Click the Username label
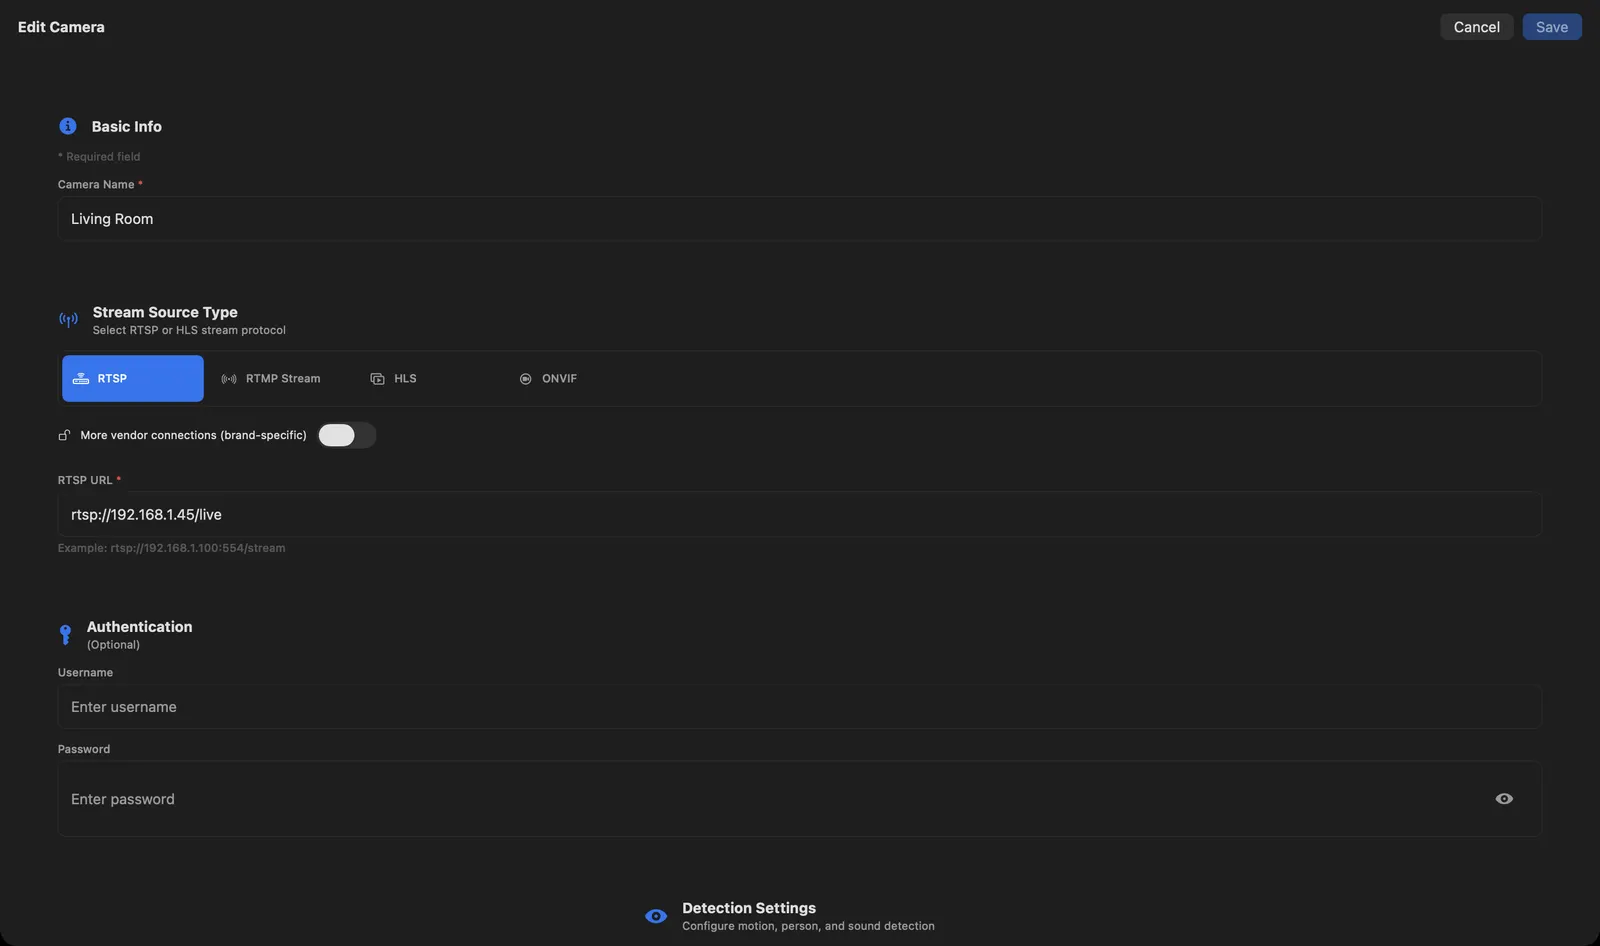 [x=85, y=673]
